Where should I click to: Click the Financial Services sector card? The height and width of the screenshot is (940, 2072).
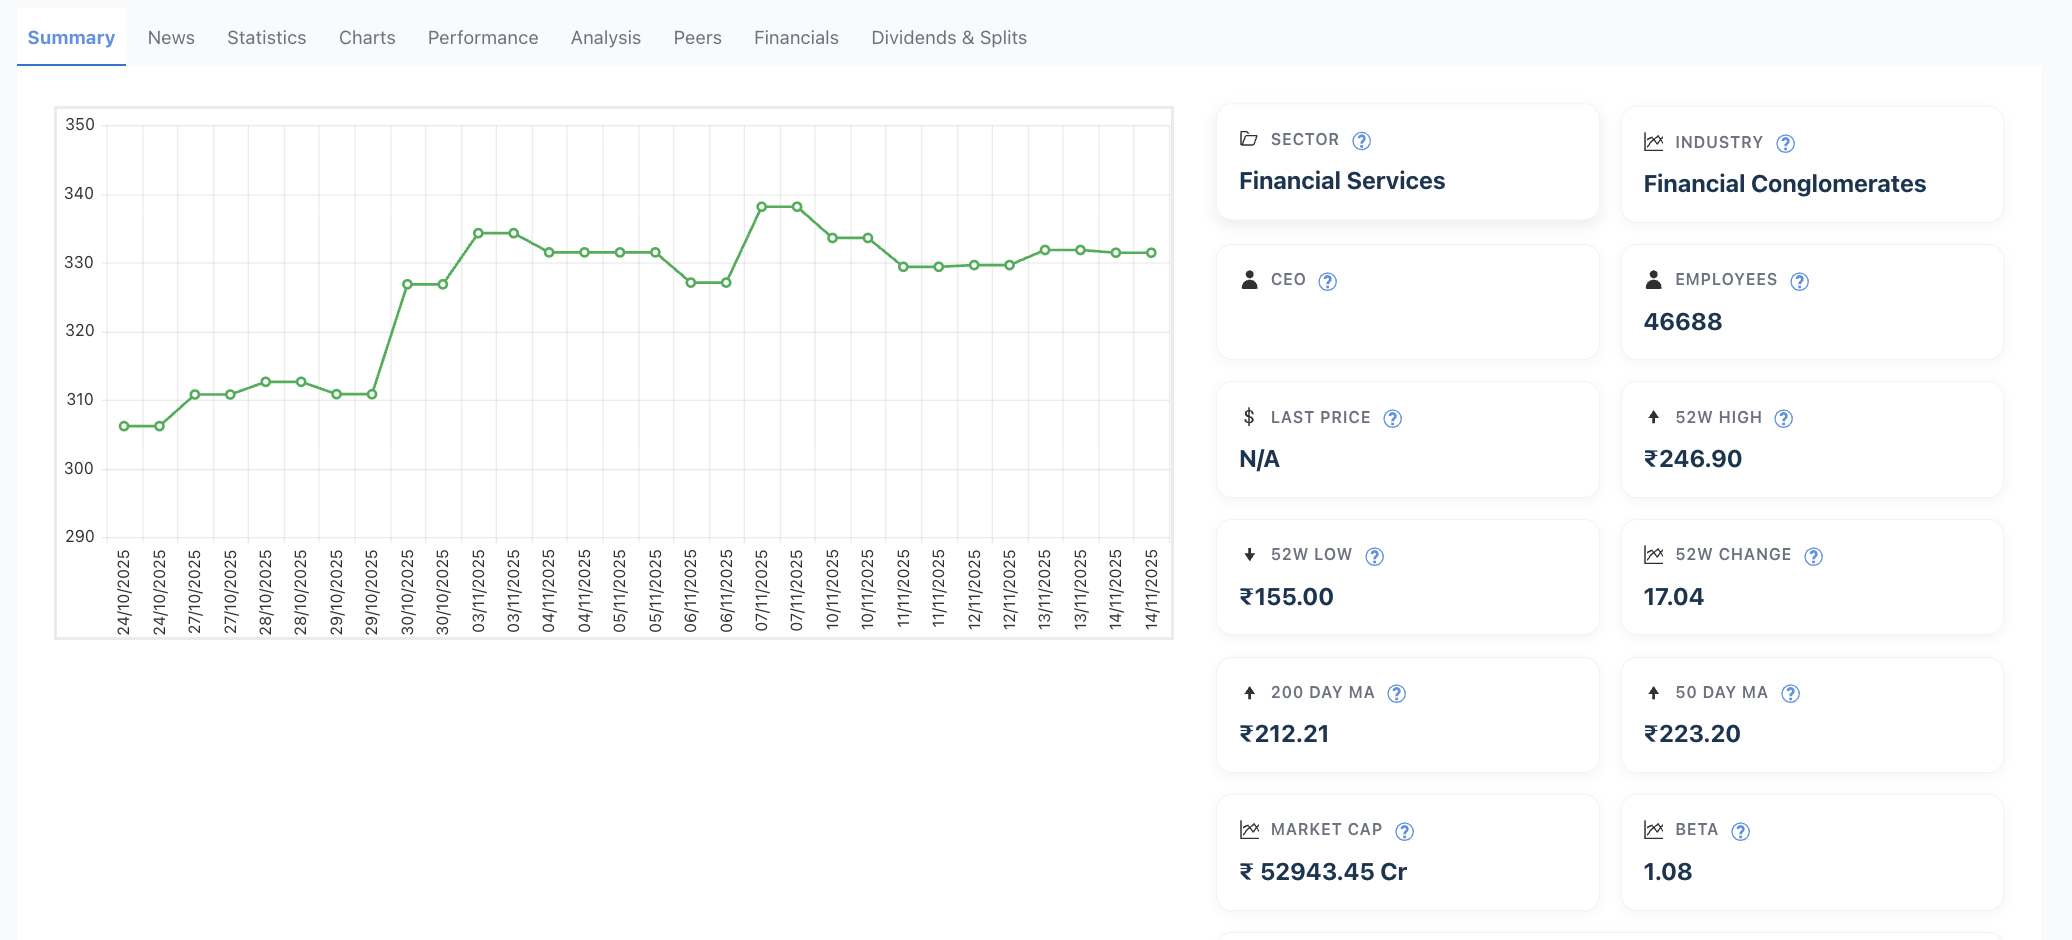pyautogui.click(x=1408, y=162)
